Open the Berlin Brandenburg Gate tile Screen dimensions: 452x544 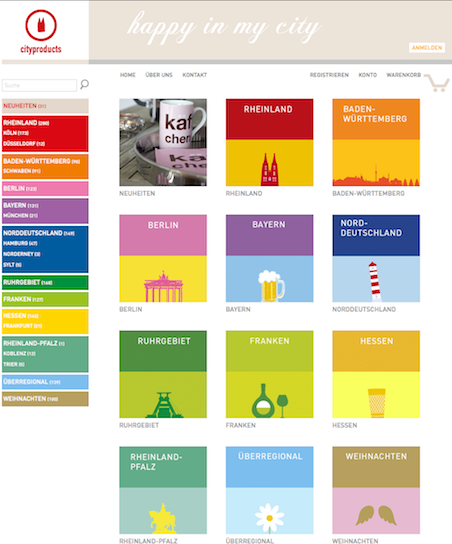tap(163, 258)
